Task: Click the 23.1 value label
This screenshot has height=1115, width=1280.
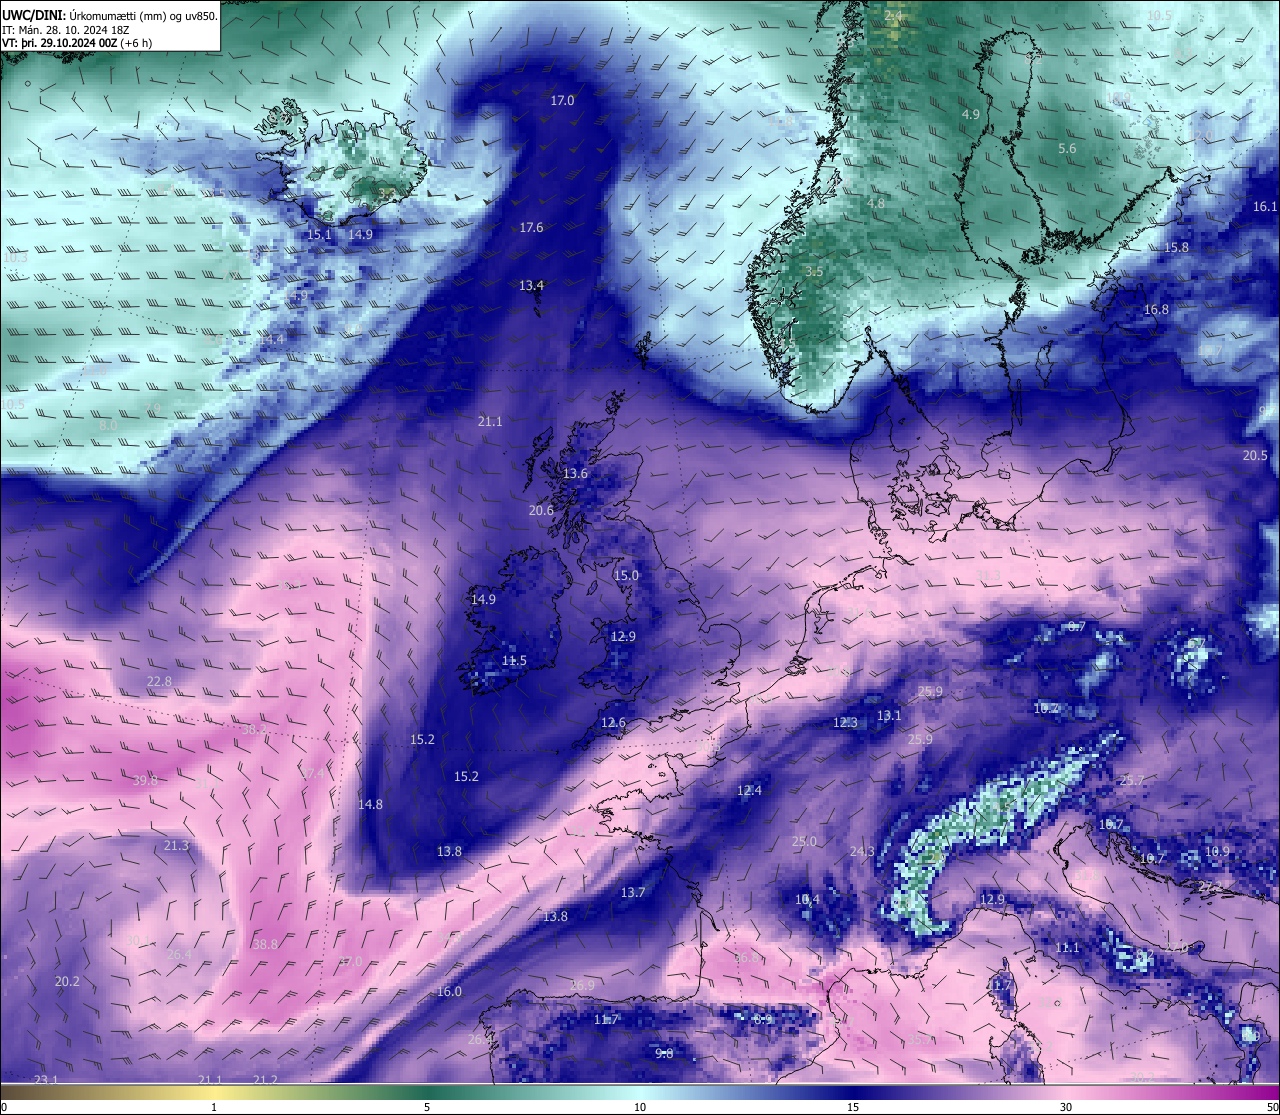Action: coord(46,1079)
